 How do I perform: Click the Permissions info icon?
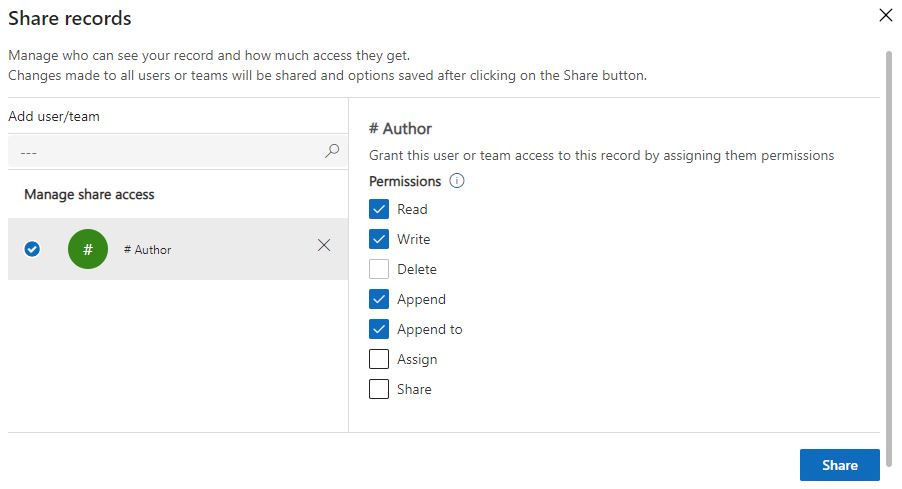tap(457, 181)
